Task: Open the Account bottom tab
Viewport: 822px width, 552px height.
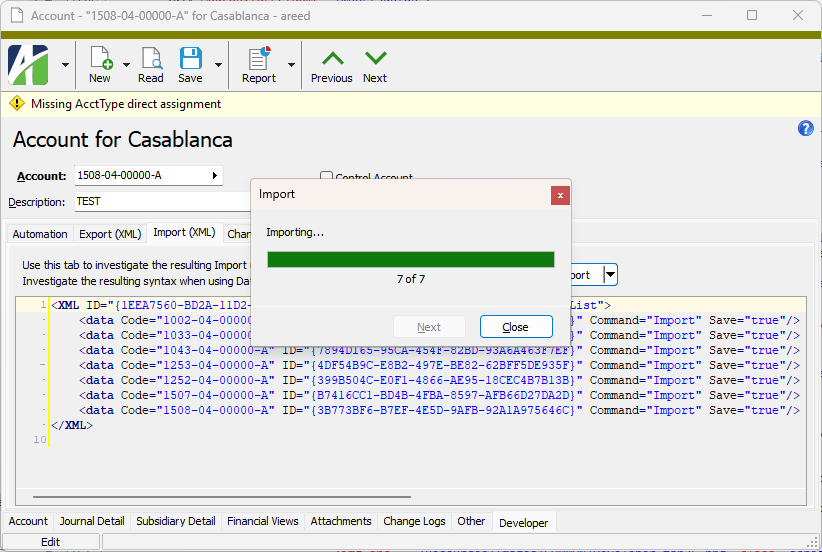Action: coord(28,521)
